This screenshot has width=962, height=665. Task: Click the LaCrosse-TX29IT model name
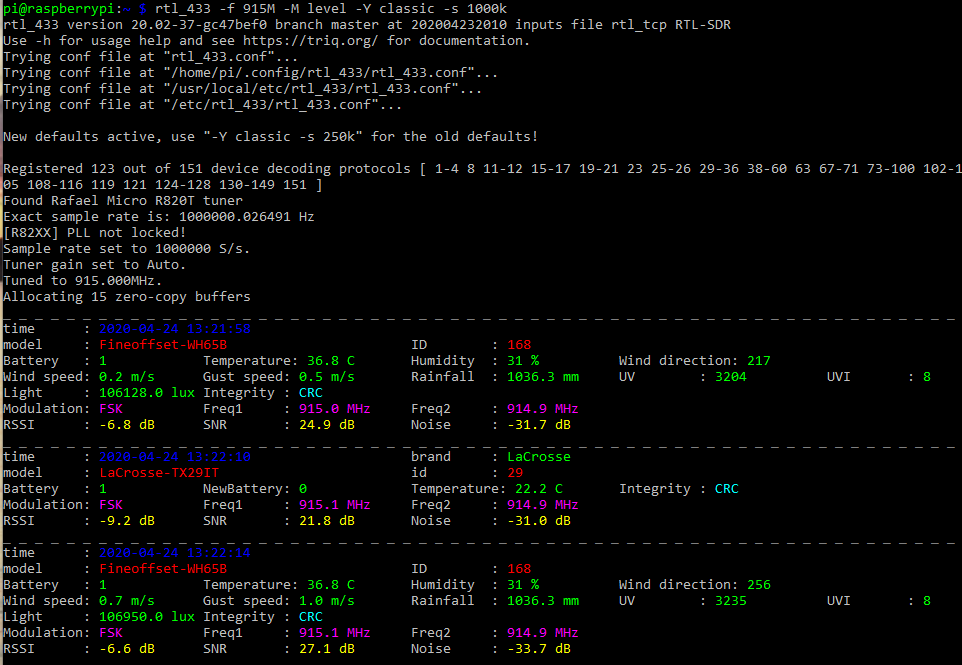[x=159, y=472]
